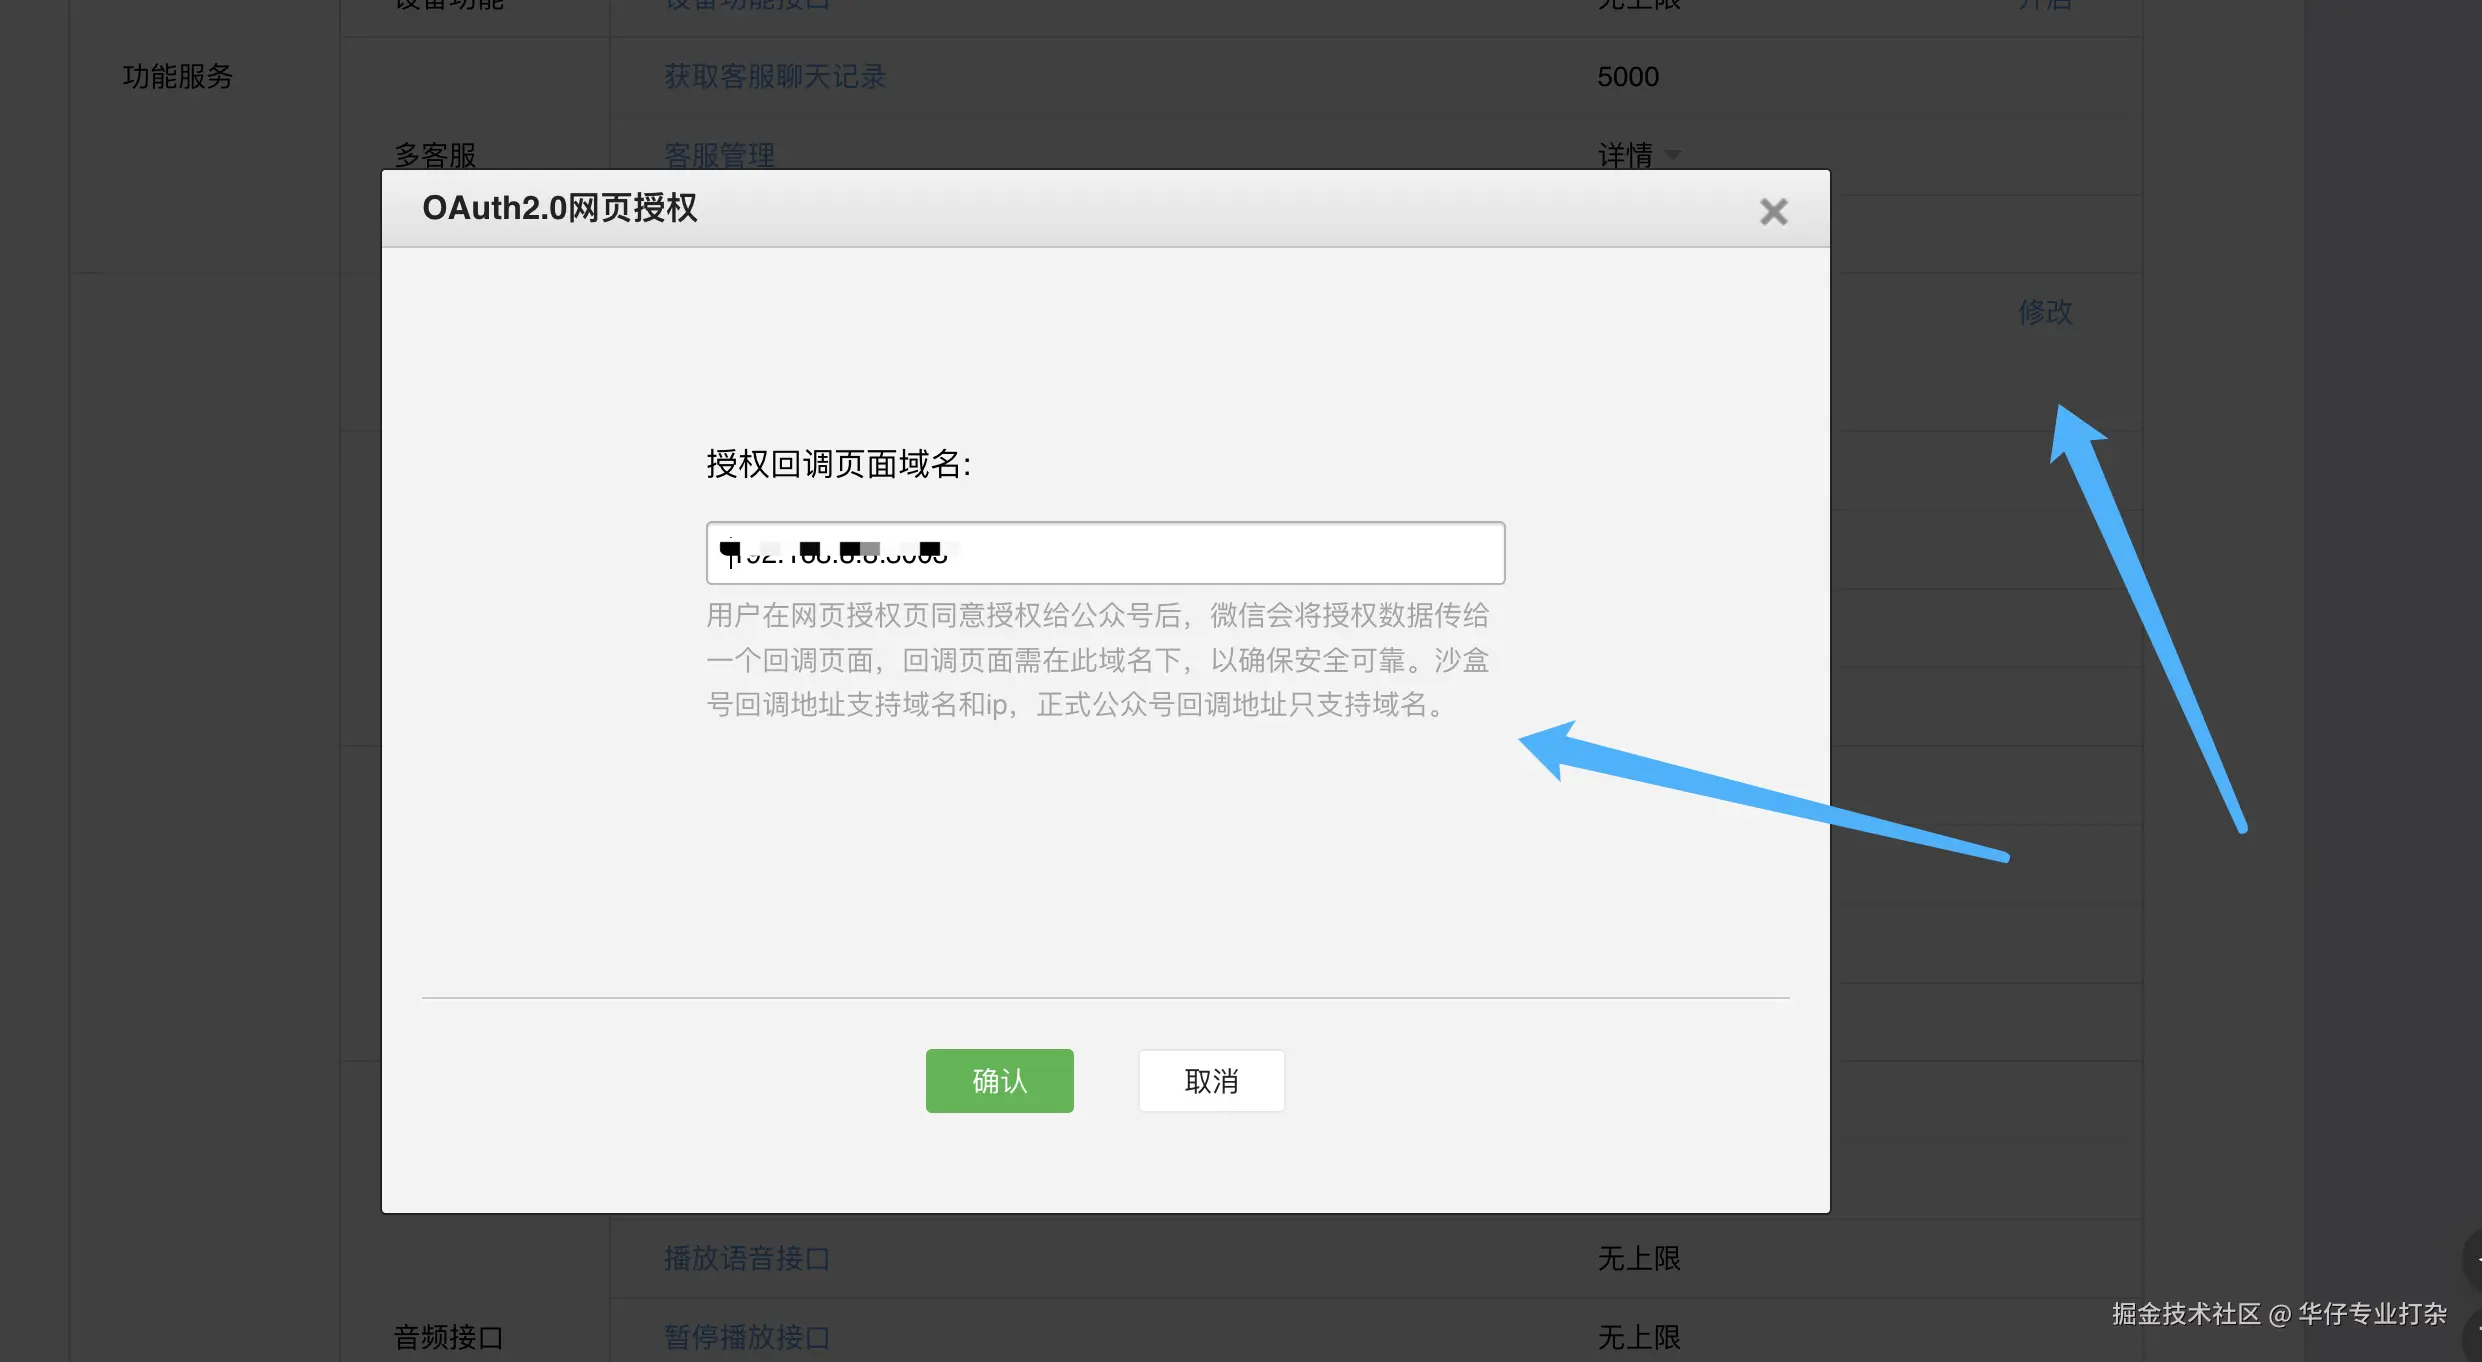The width and height of the screenshot is (2482, 1362).
Task: Click the 5000 quota value
Action: (1627, 77)
